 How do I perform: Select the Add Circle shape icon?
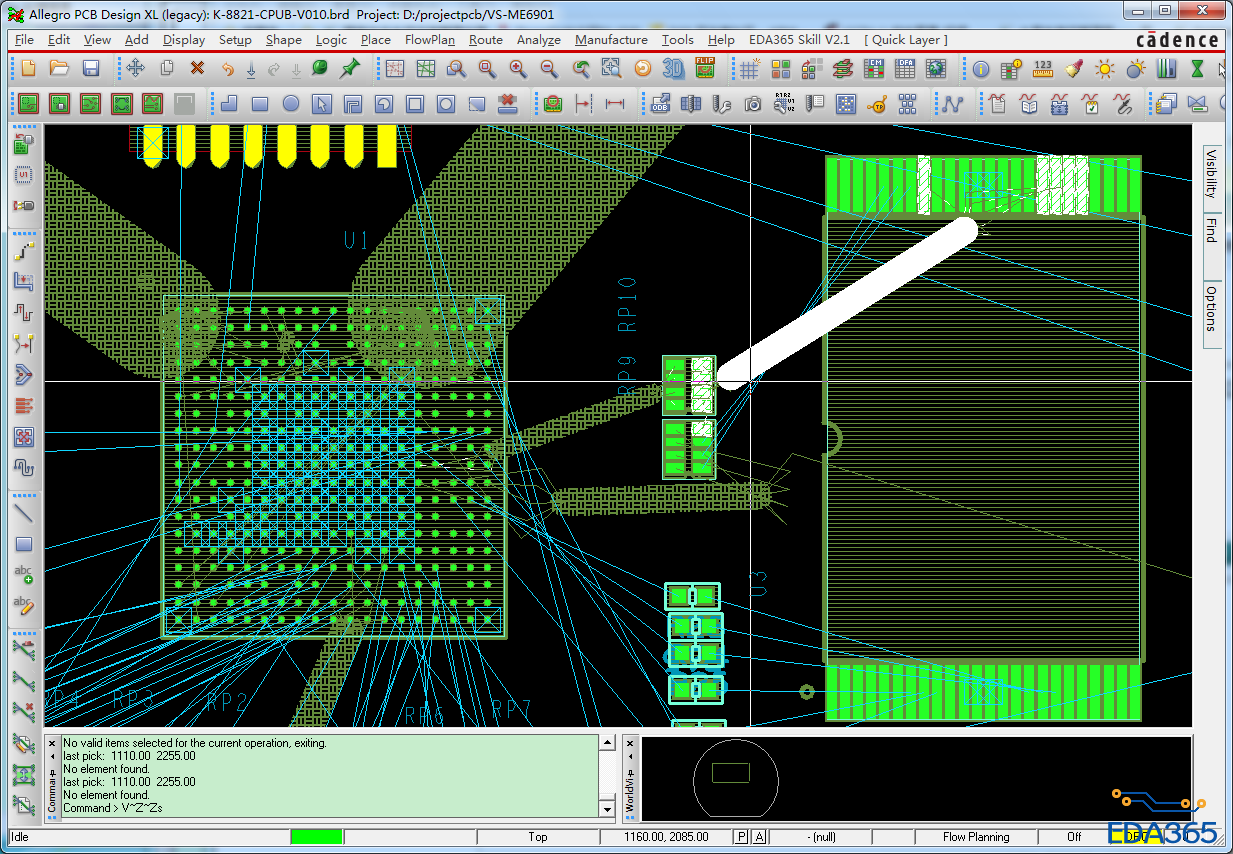pos(291,104)
